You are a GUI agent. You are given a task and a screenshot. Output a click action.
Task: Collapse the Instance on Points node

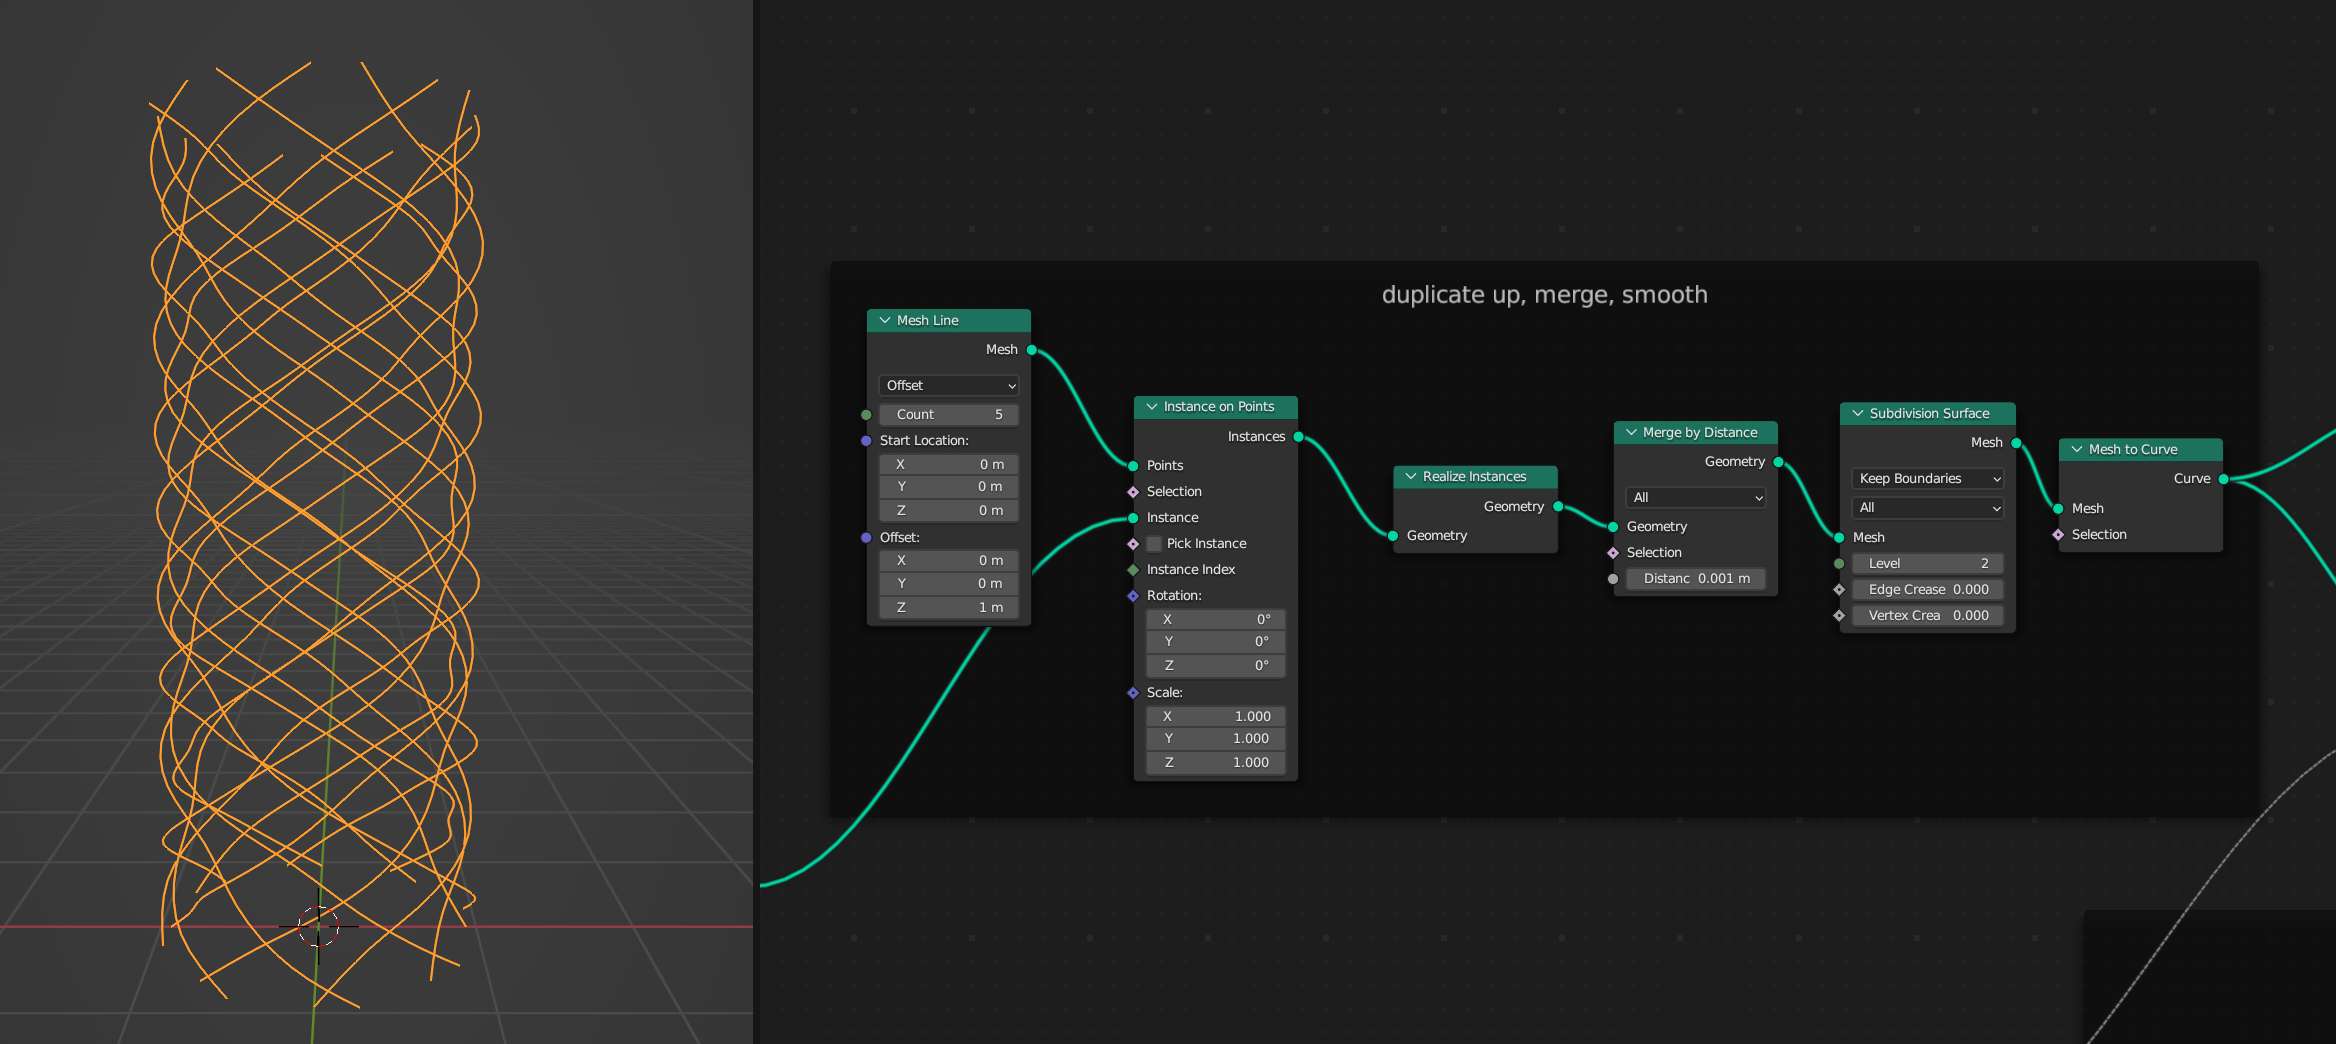click(1152, 407)
